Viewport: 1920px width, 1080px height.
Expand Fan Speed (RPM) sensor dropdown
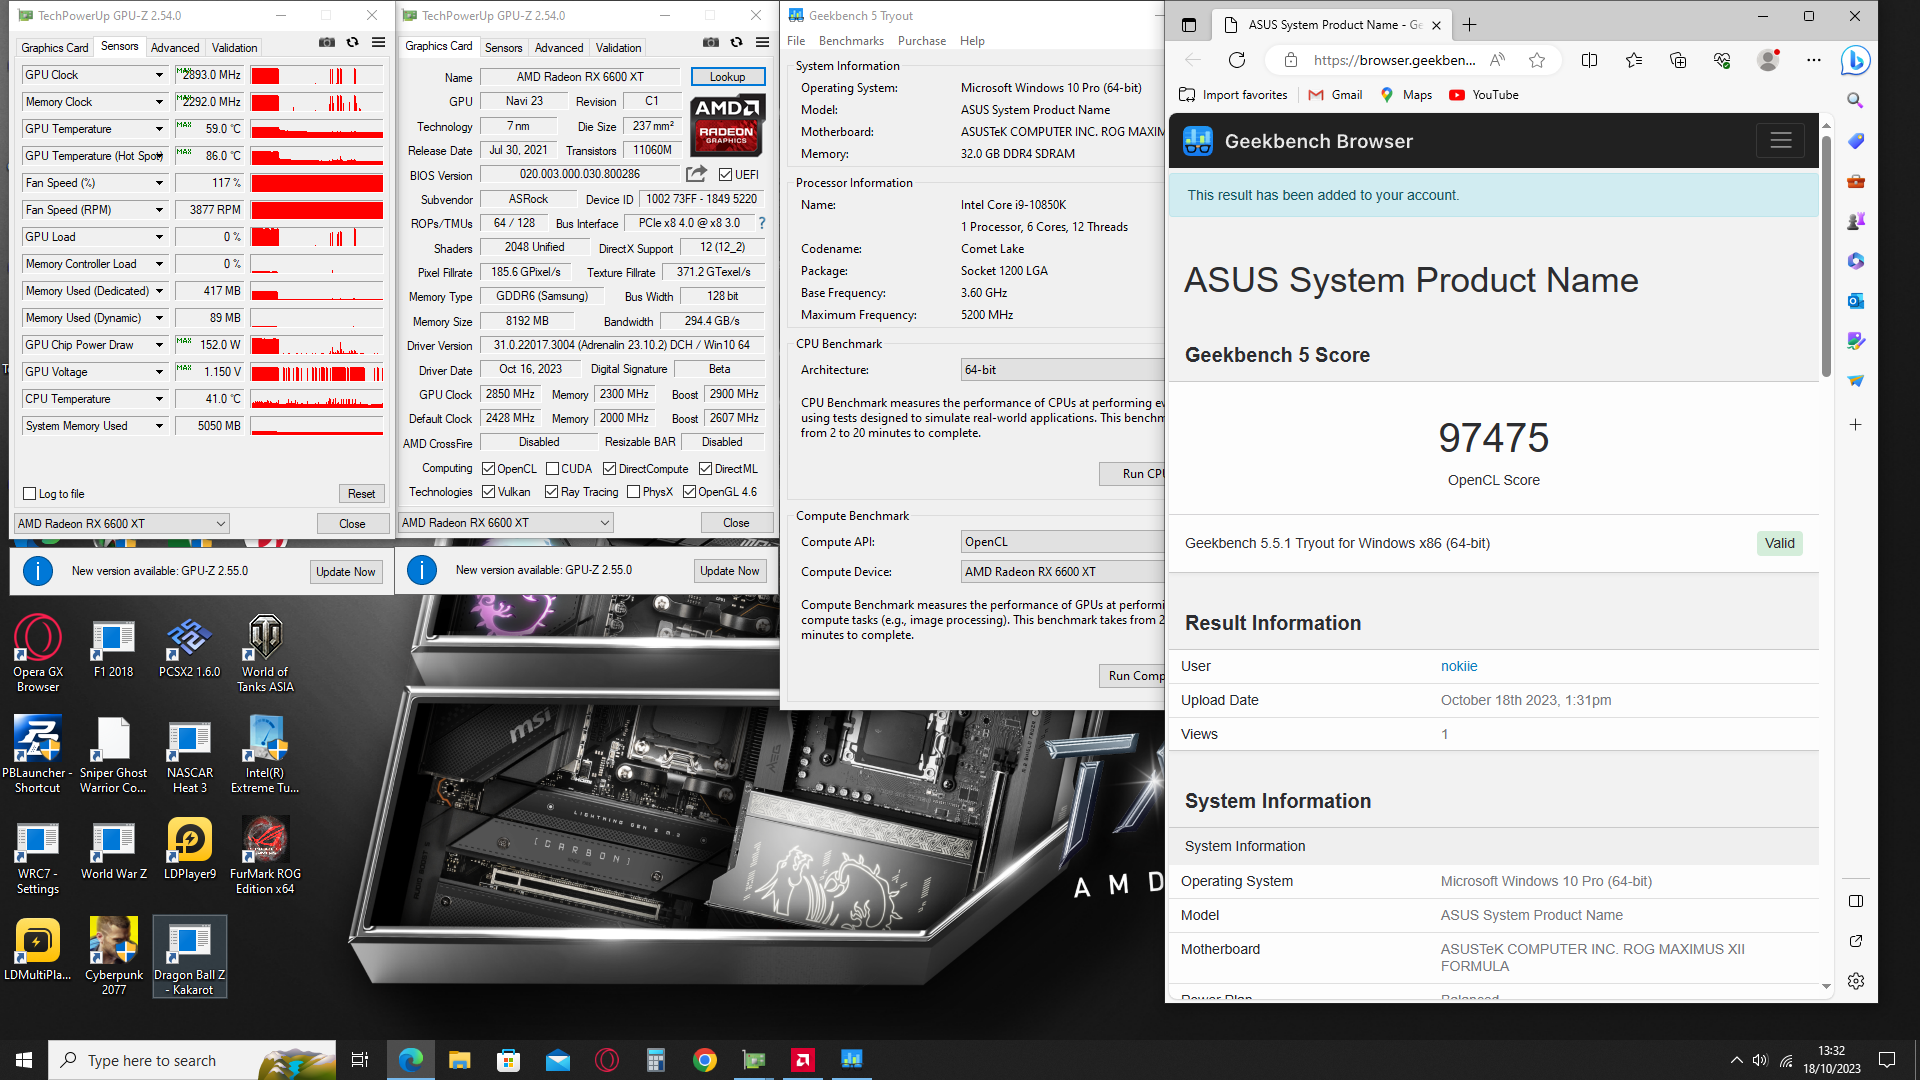click(158, 210)
